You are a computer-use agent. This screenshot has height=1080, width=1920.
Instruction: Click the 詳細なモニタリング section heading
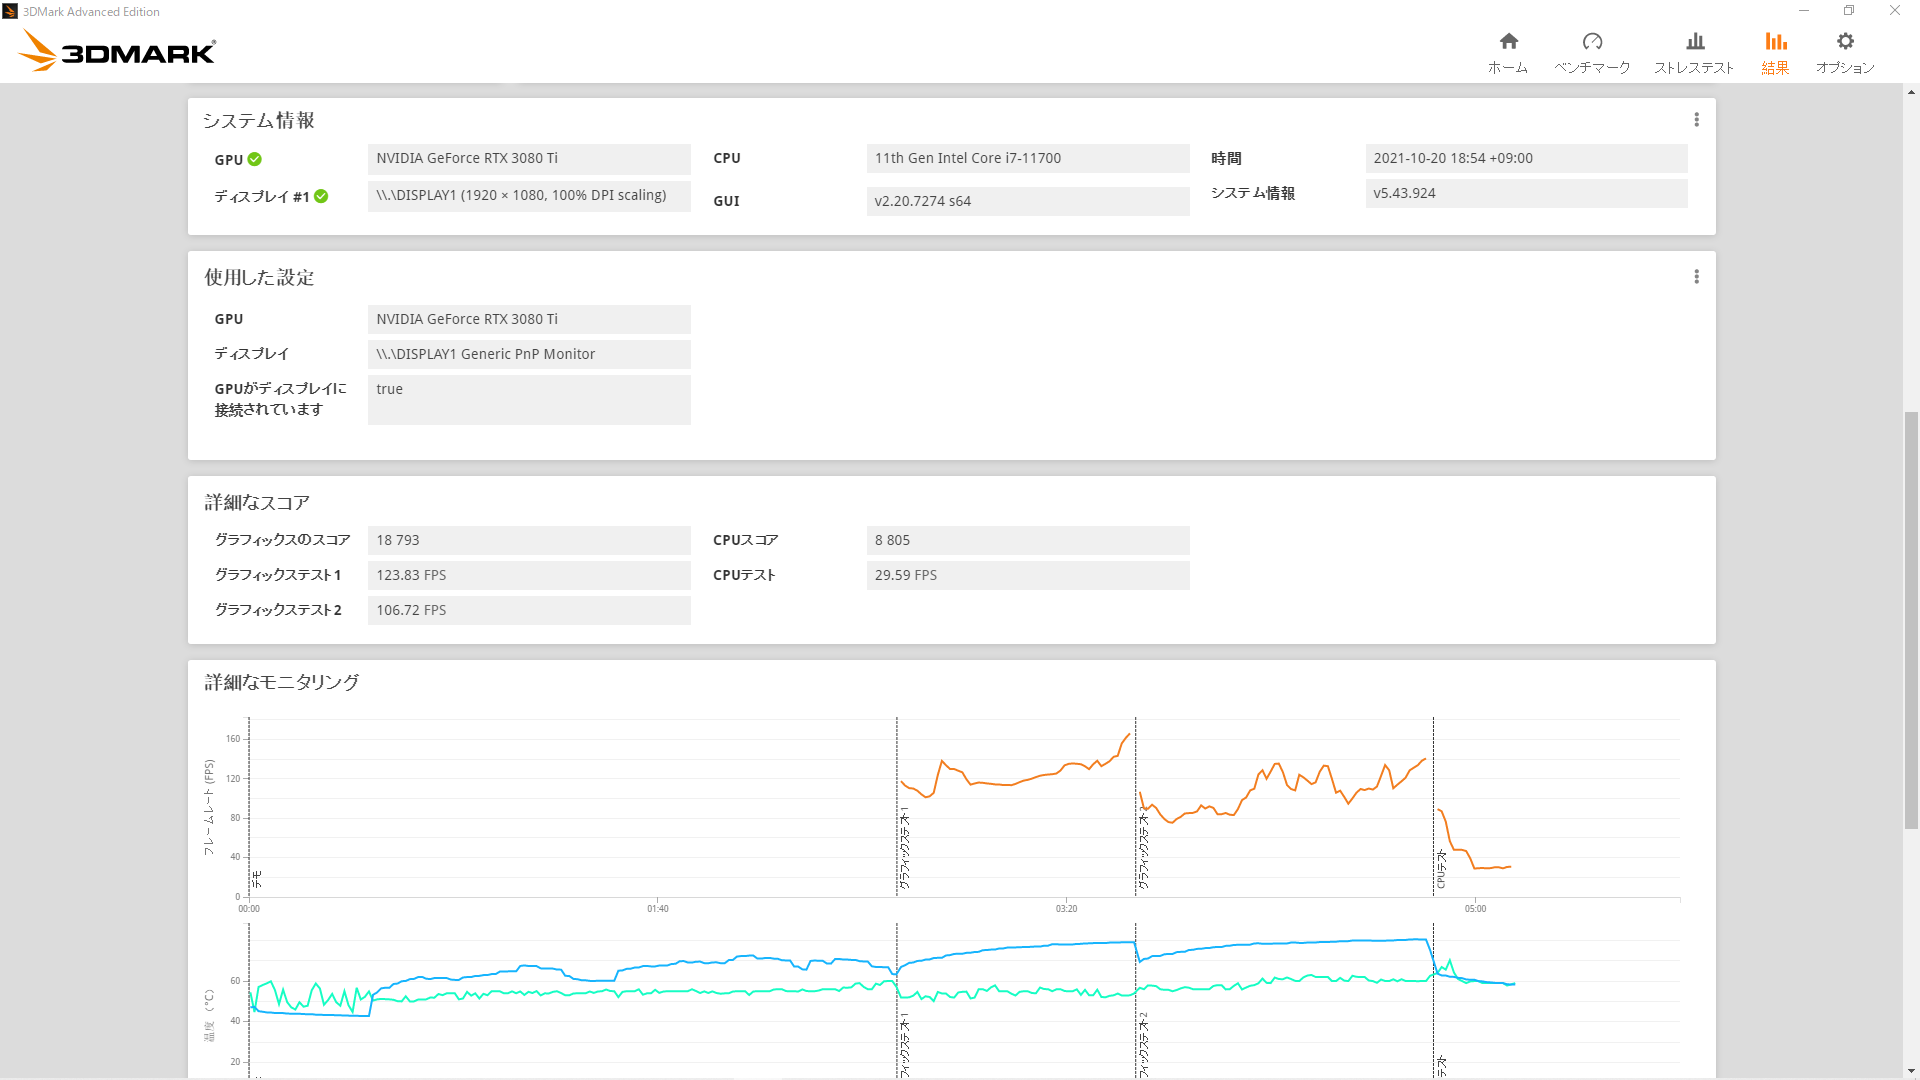click(x=282, y=682)
